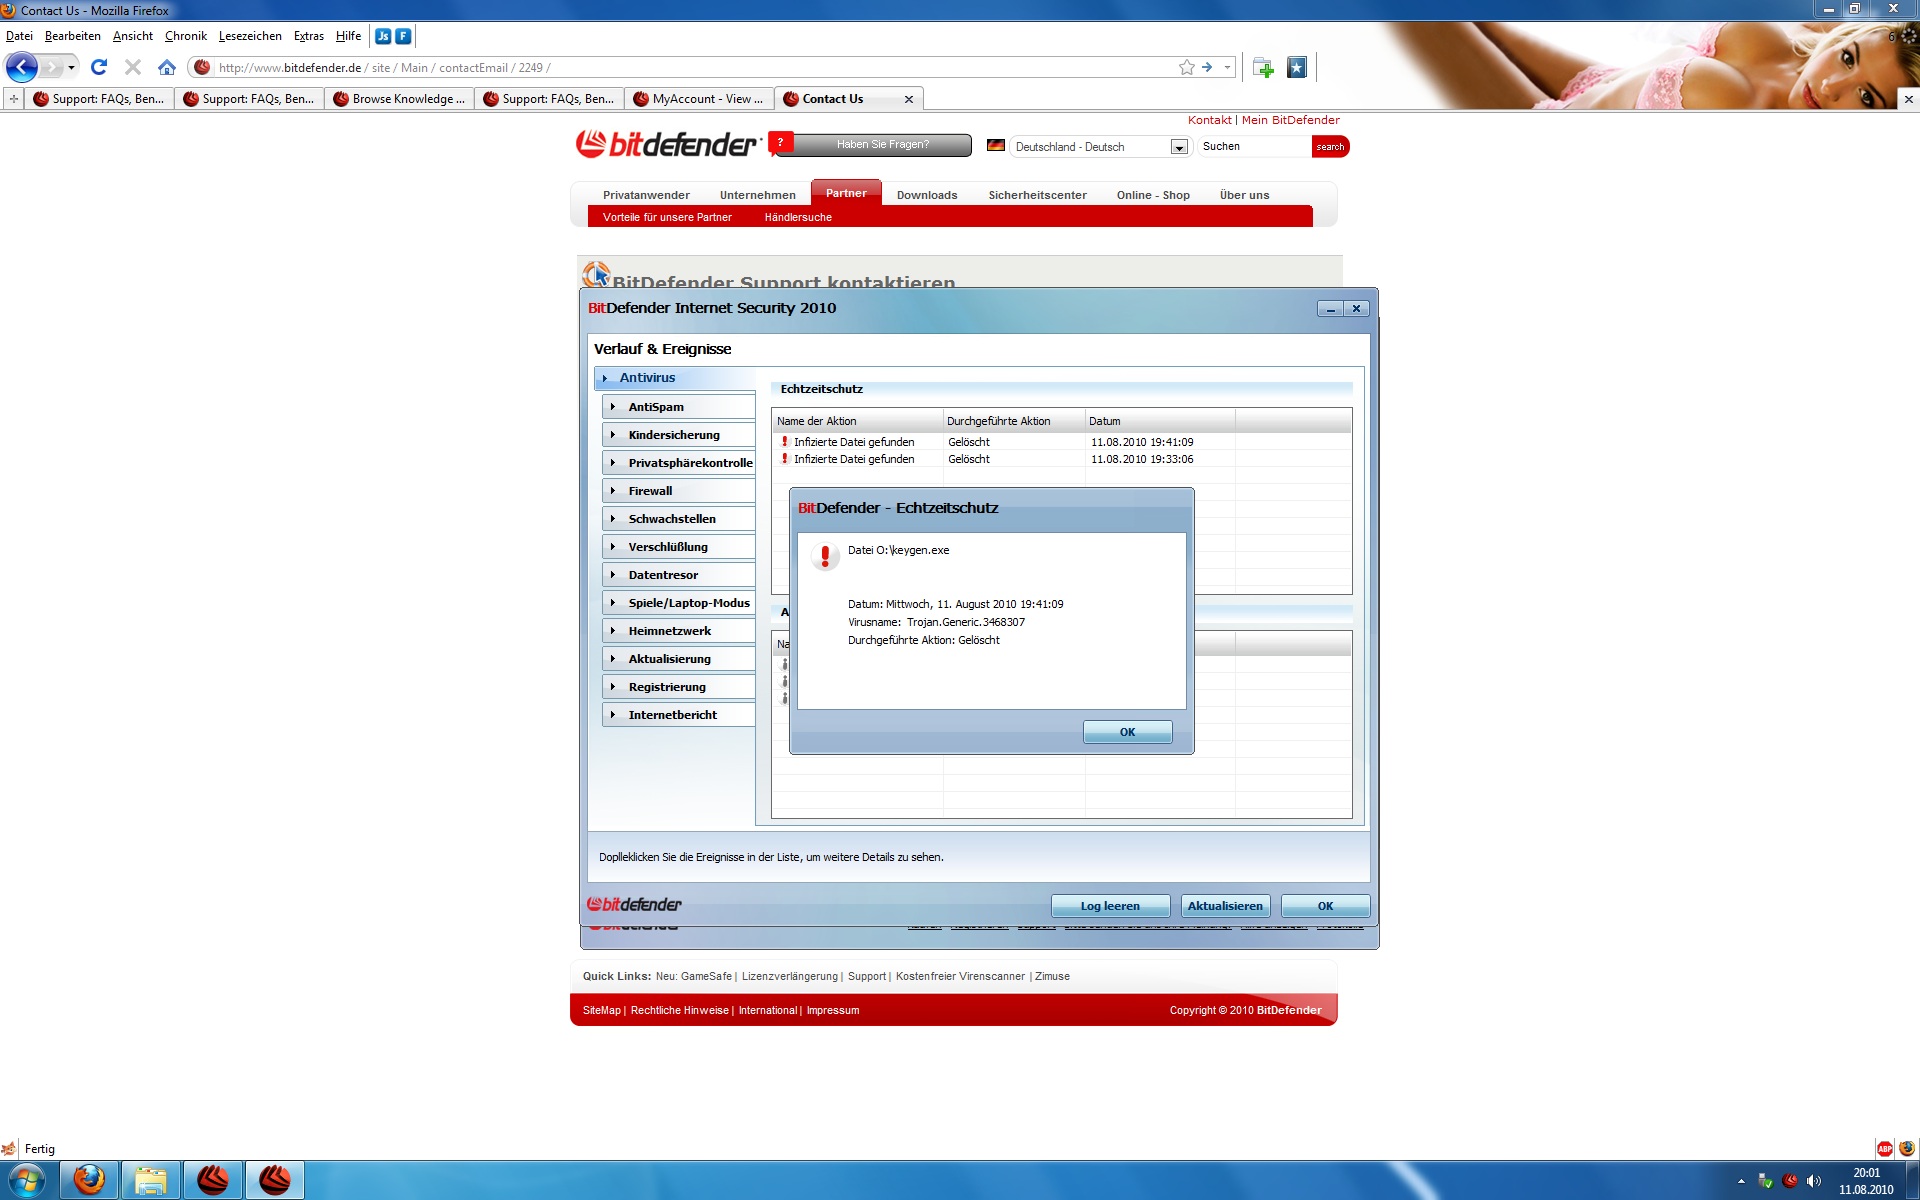Open the Händlersuche link
Image resolution: width=1920 pixels, height=1200 pixels.
(x=798, y=217)
